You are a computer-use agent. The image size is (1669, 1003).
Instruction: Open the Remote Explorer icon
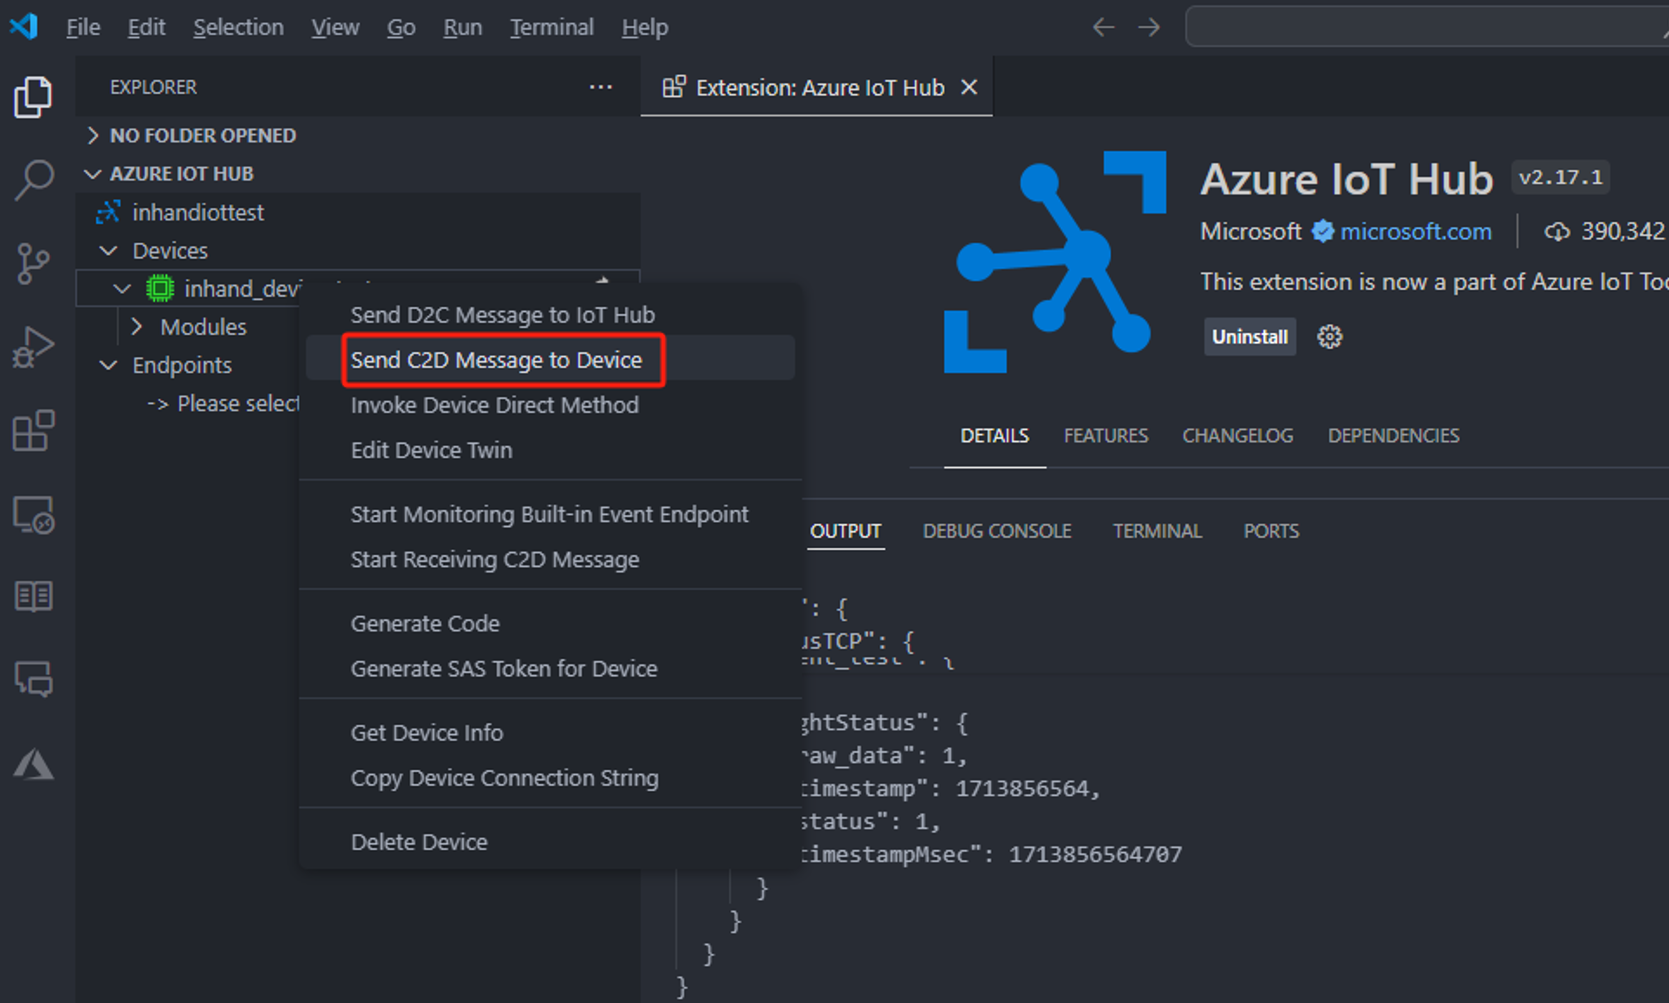point(33,515)
